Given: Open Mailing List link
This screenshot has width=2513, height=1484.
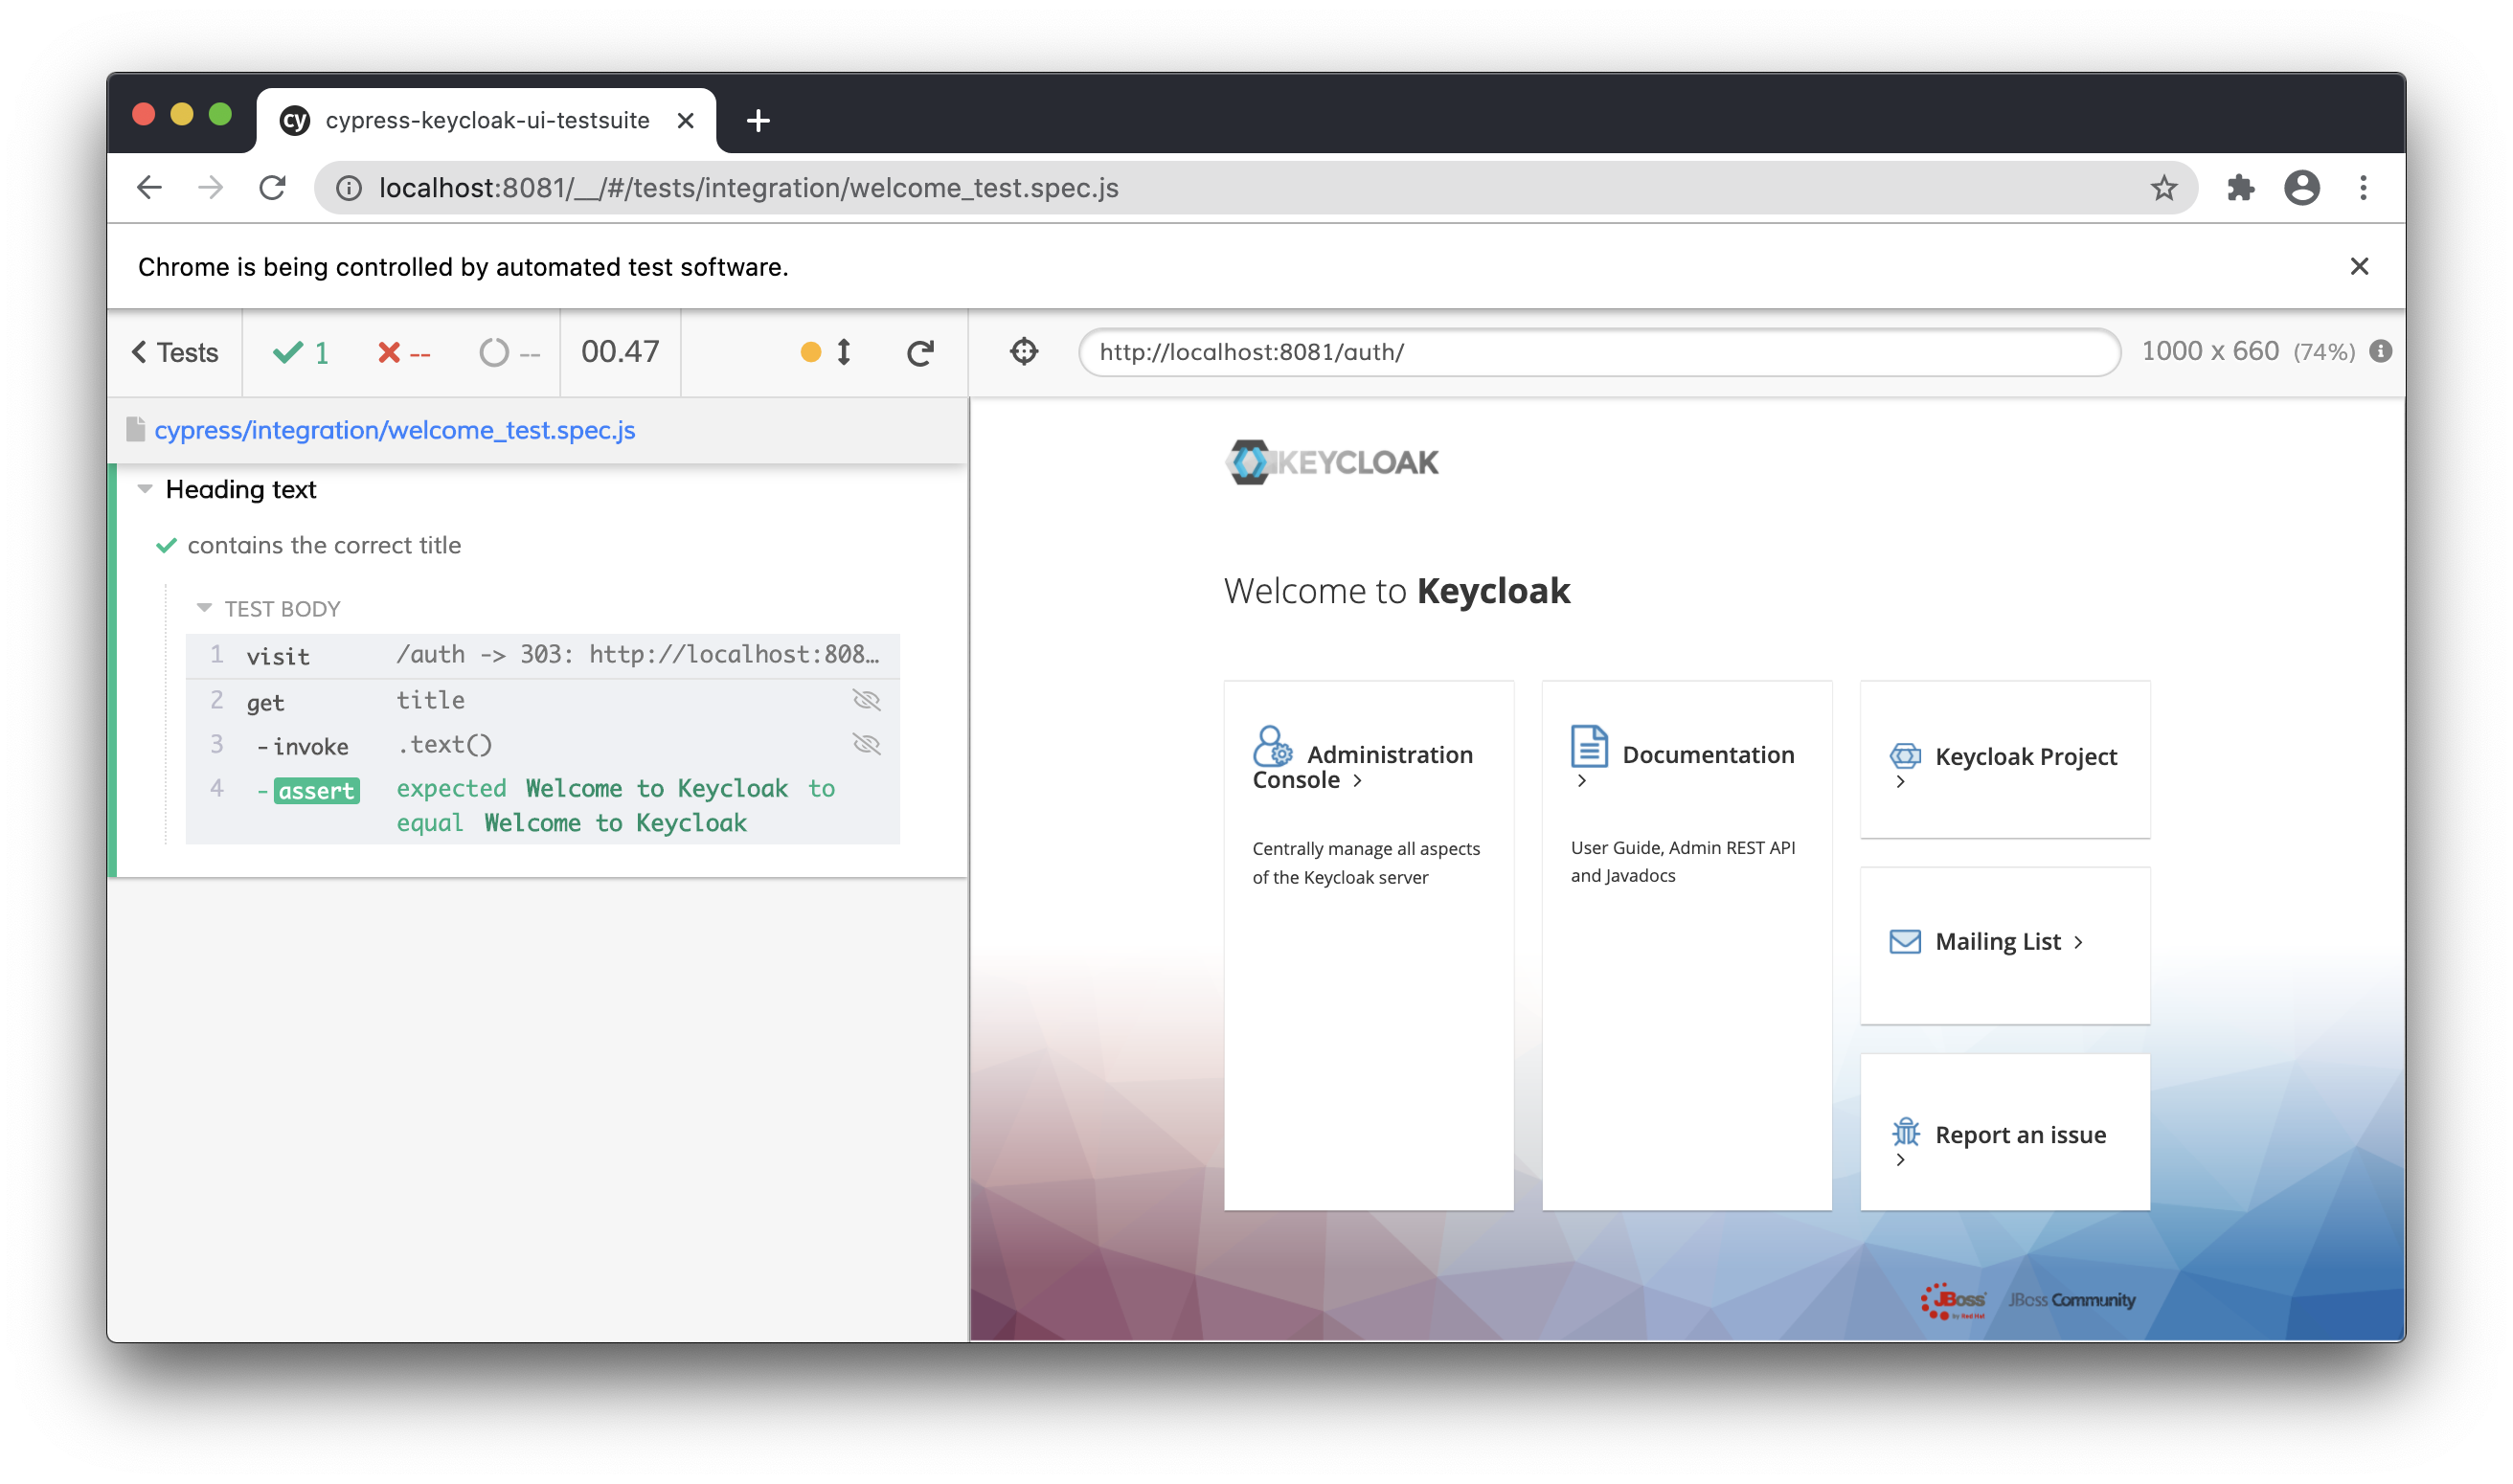Looking at the screenshot, I should tap(1997, 941).
